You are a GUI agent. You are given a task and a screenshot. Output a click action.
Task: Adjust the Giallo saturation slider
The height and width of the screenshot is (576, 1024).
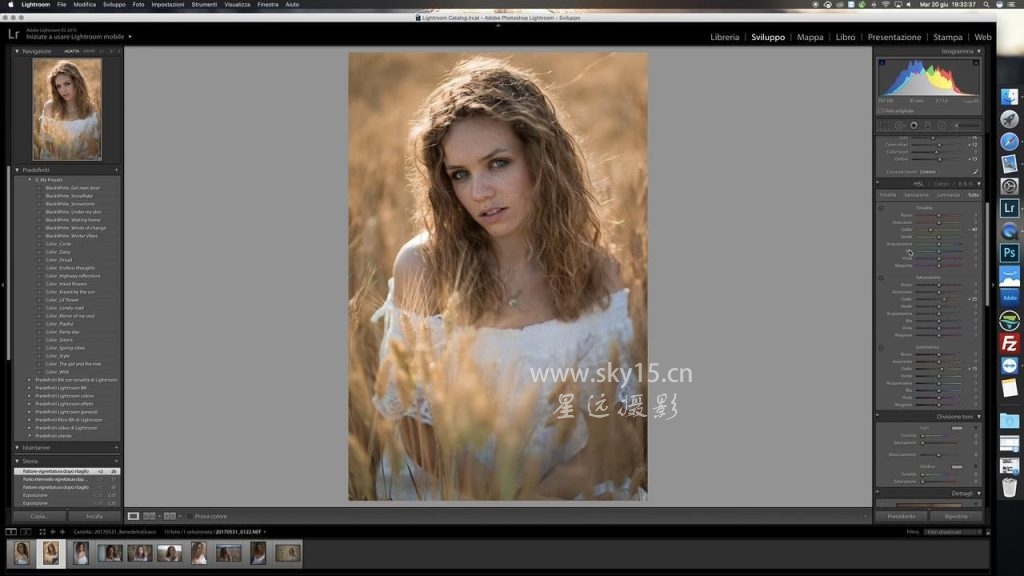pyautogui.click(x=944, y=299)
